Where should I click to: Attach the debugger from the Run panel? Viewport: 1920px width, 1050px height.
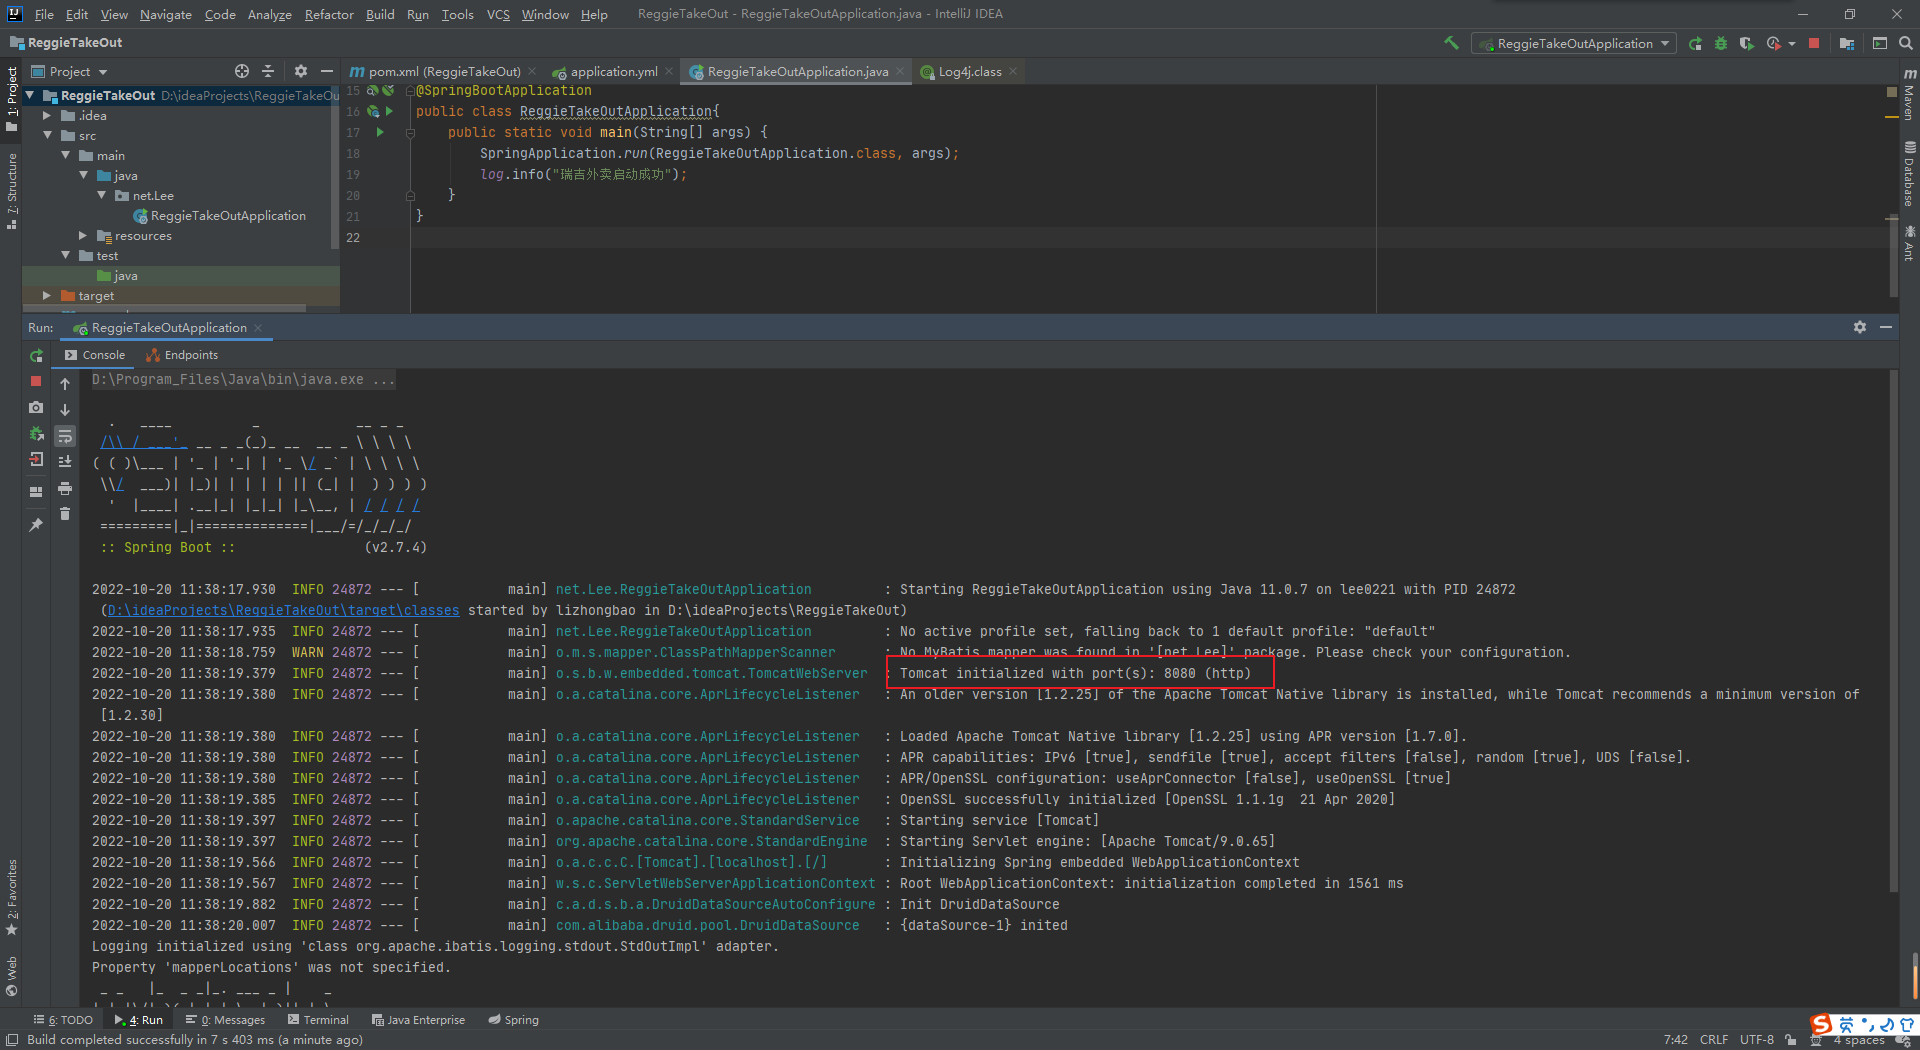point(36,434)
